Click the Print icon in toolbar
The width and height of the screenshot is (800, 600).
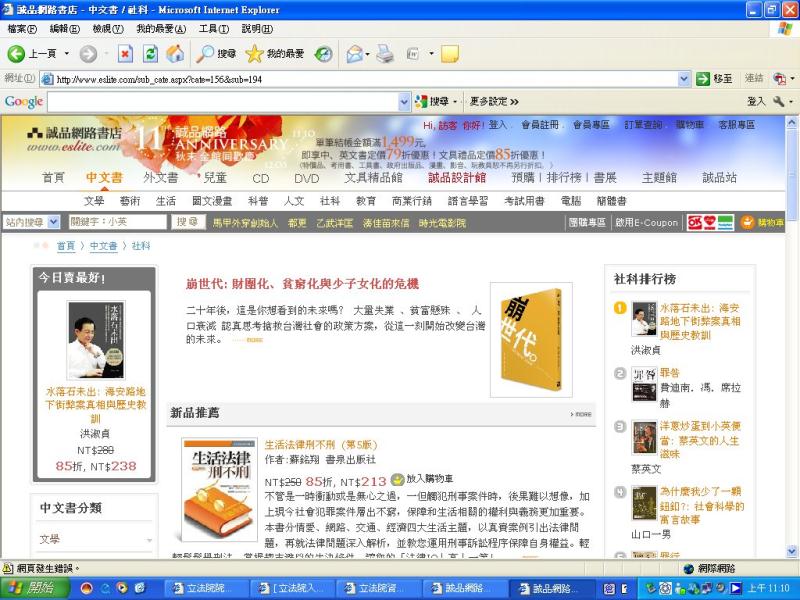click(386, 54)
